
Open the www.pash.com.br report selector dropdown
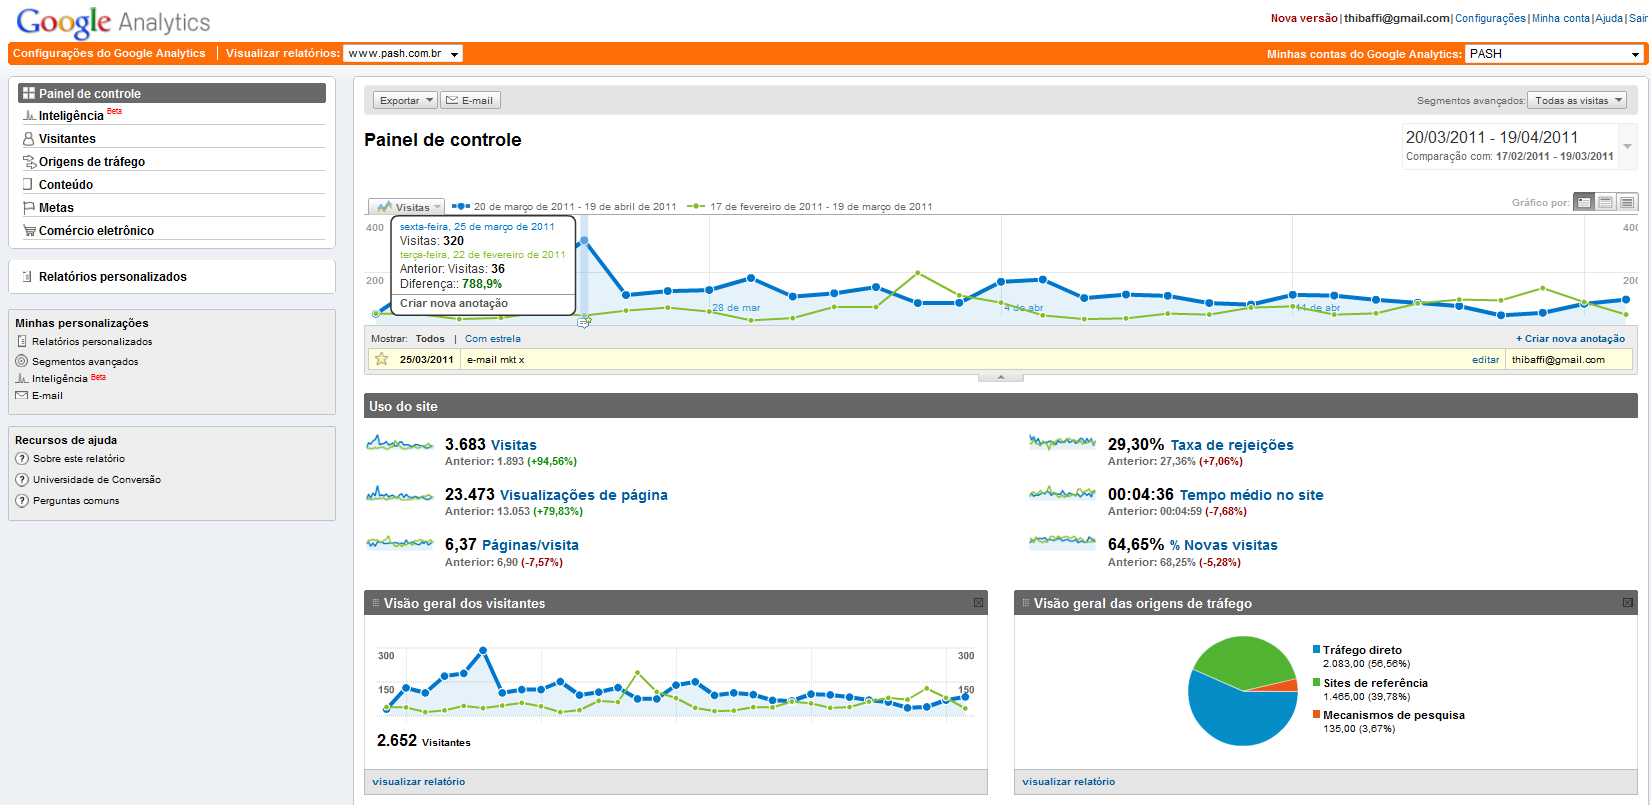(402, 54)
